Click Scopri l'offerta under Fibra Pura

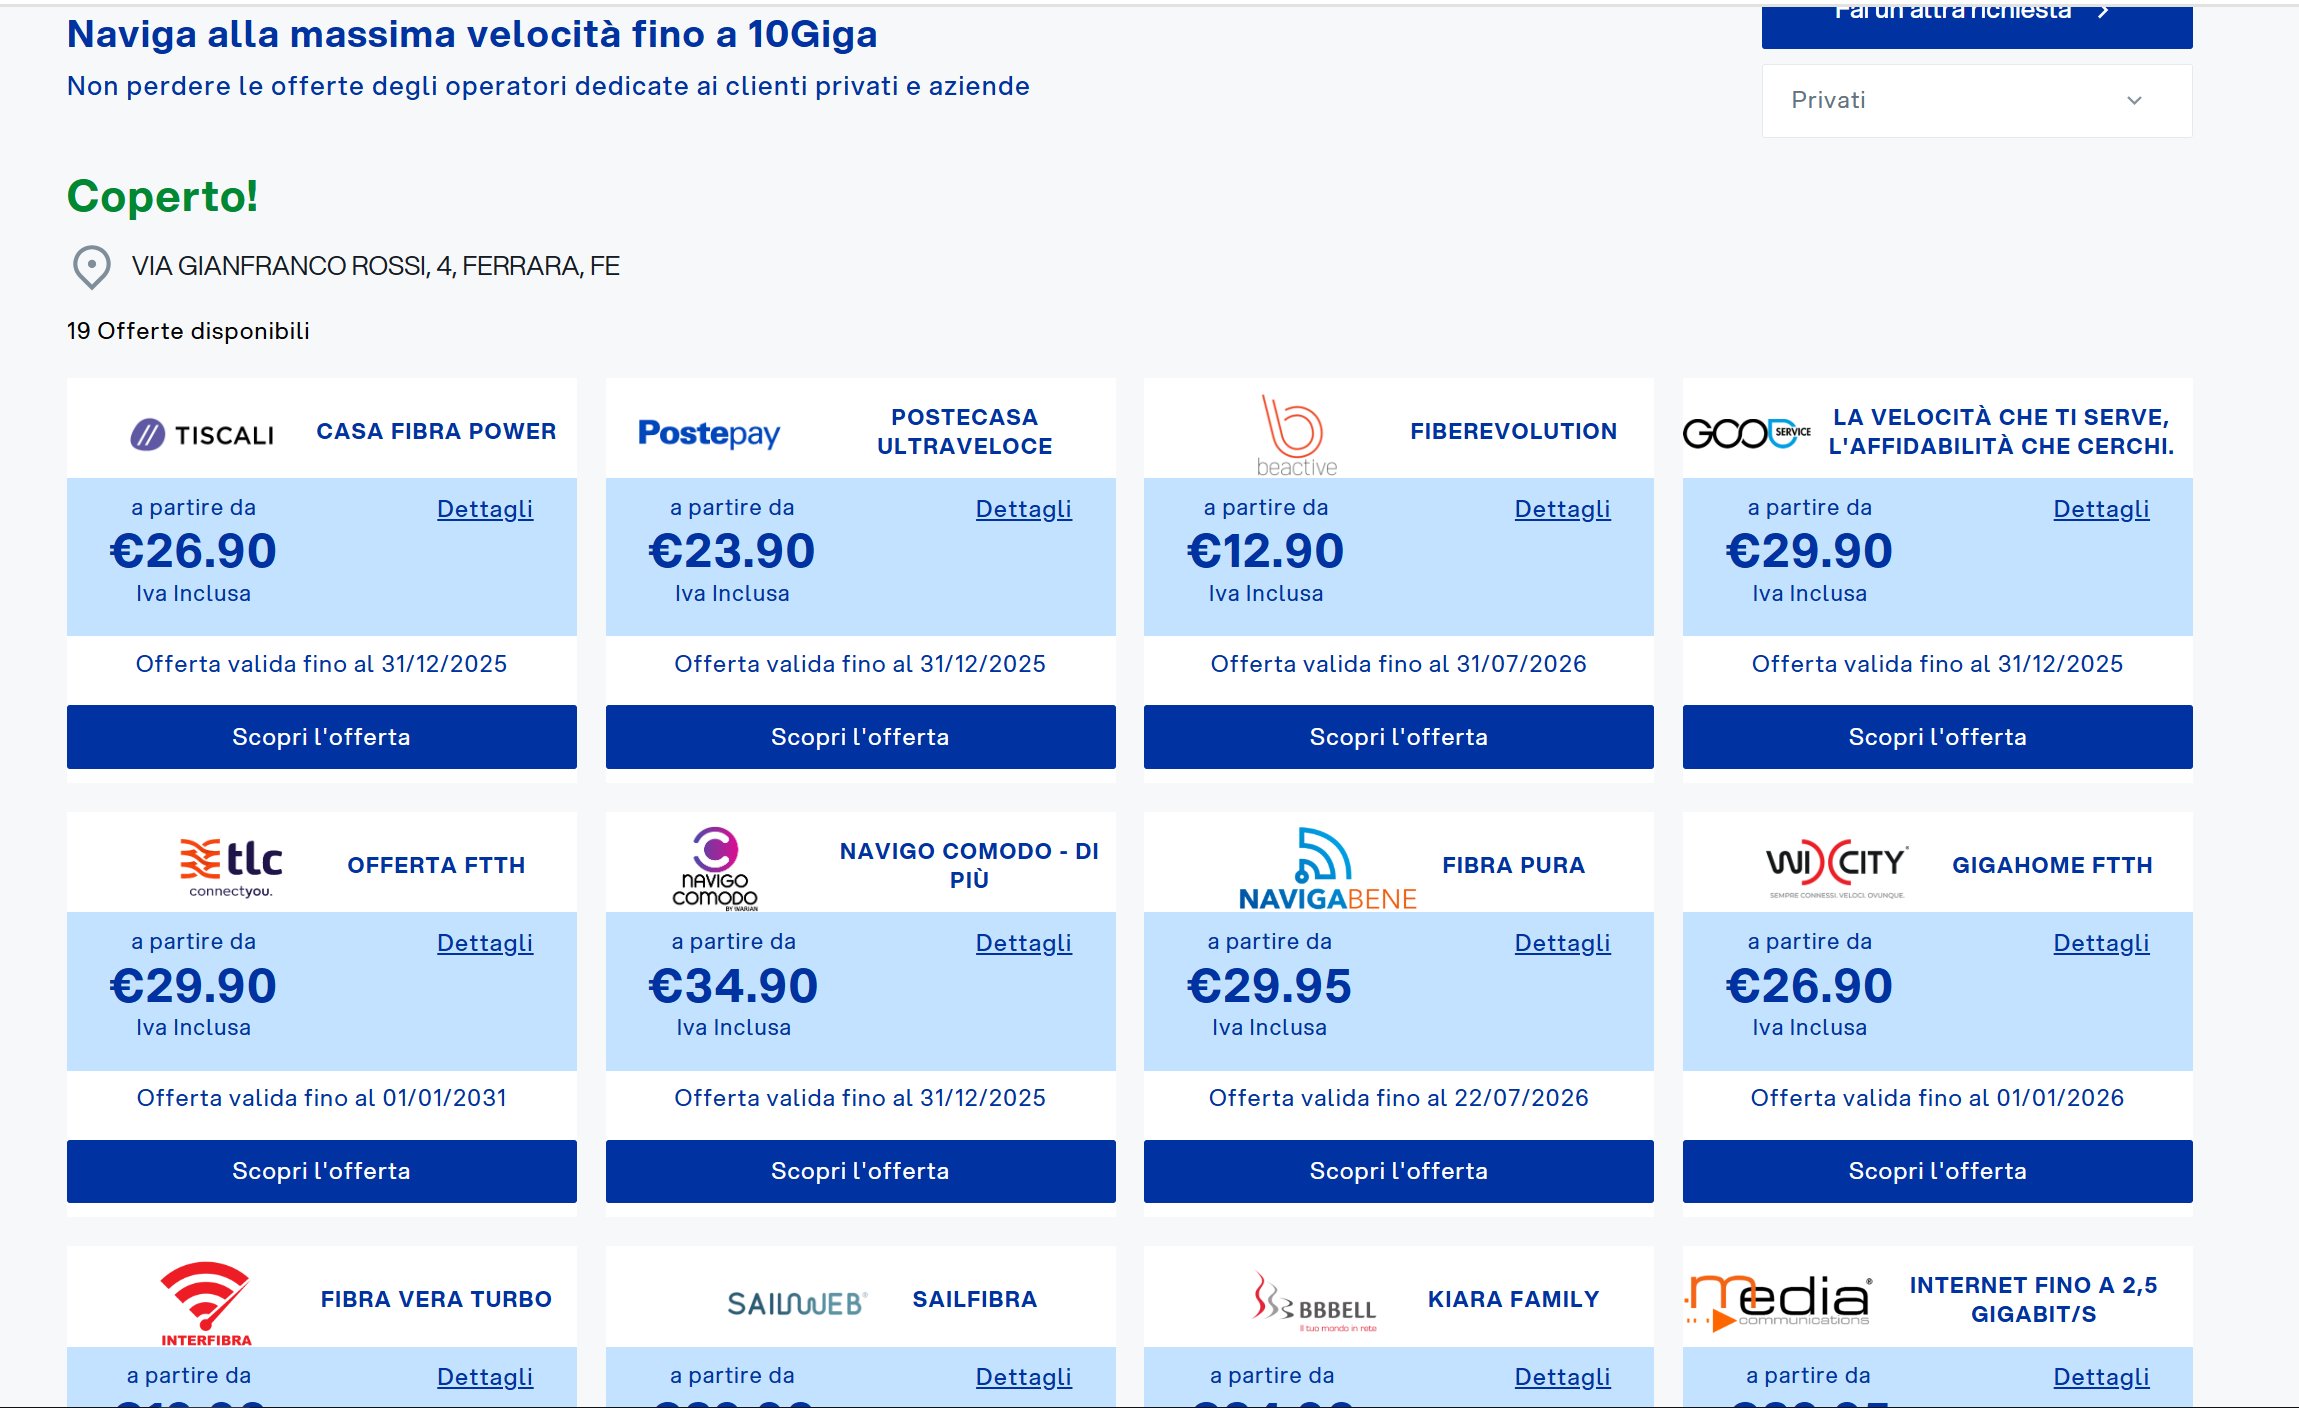click(1398, 1171)
